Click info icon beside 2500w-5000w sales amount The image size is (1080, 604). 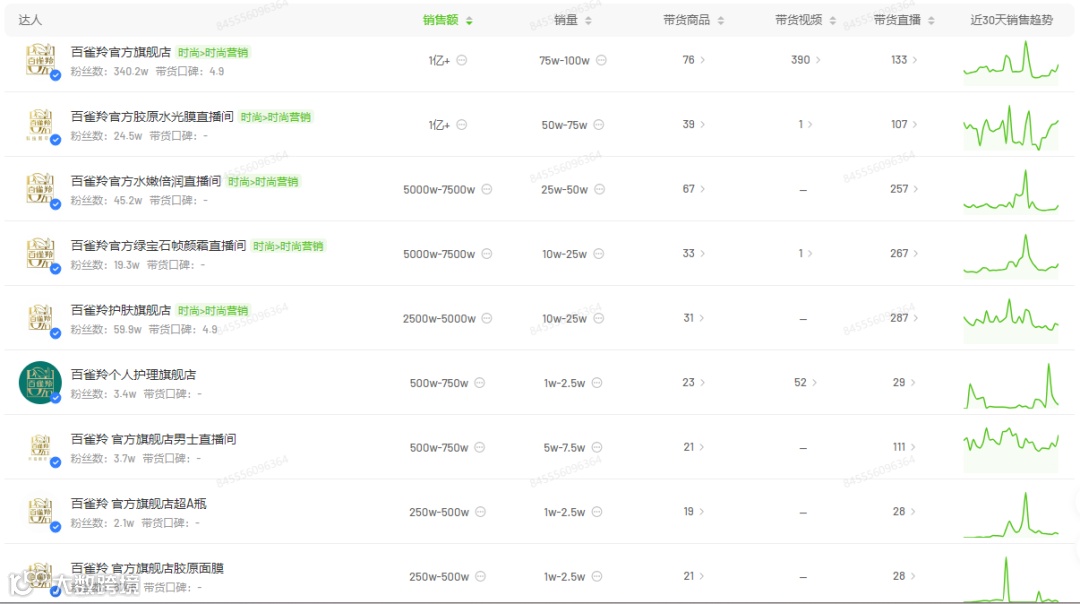point(487,318)
